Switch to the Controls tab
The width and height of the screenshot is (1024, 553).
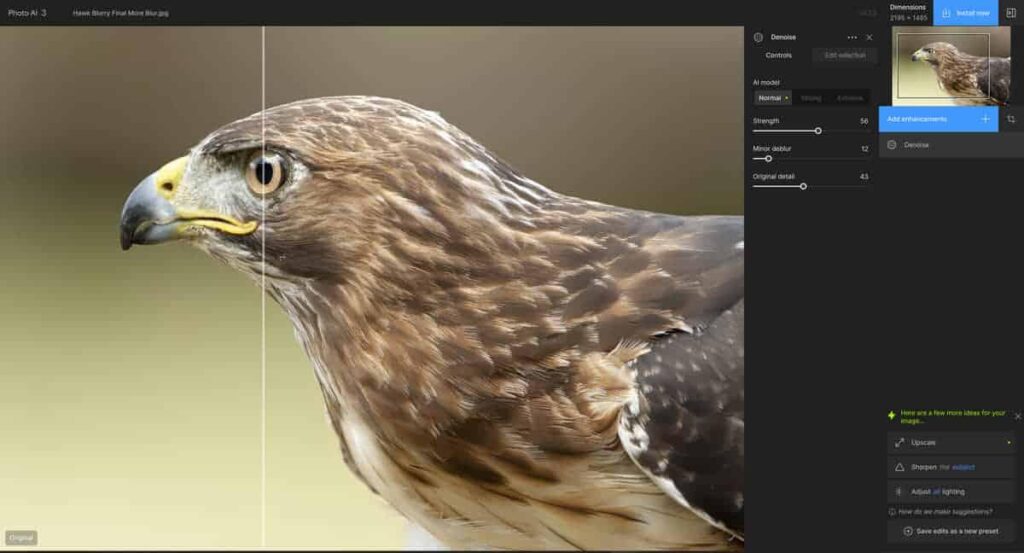coord(778,55)
